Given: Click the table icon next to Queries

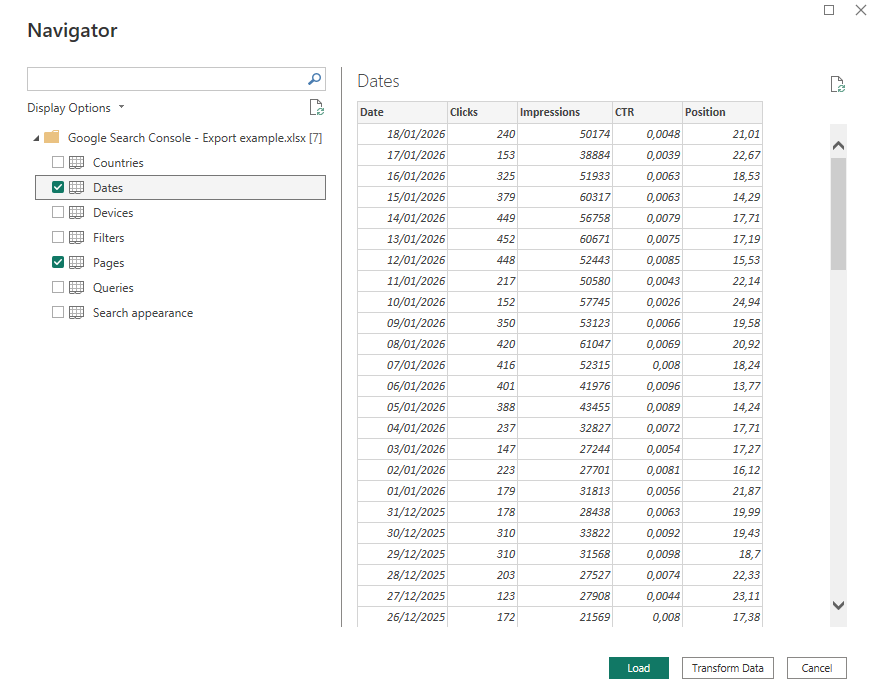Looking at the screenshot, I should (x=76, y=287).
